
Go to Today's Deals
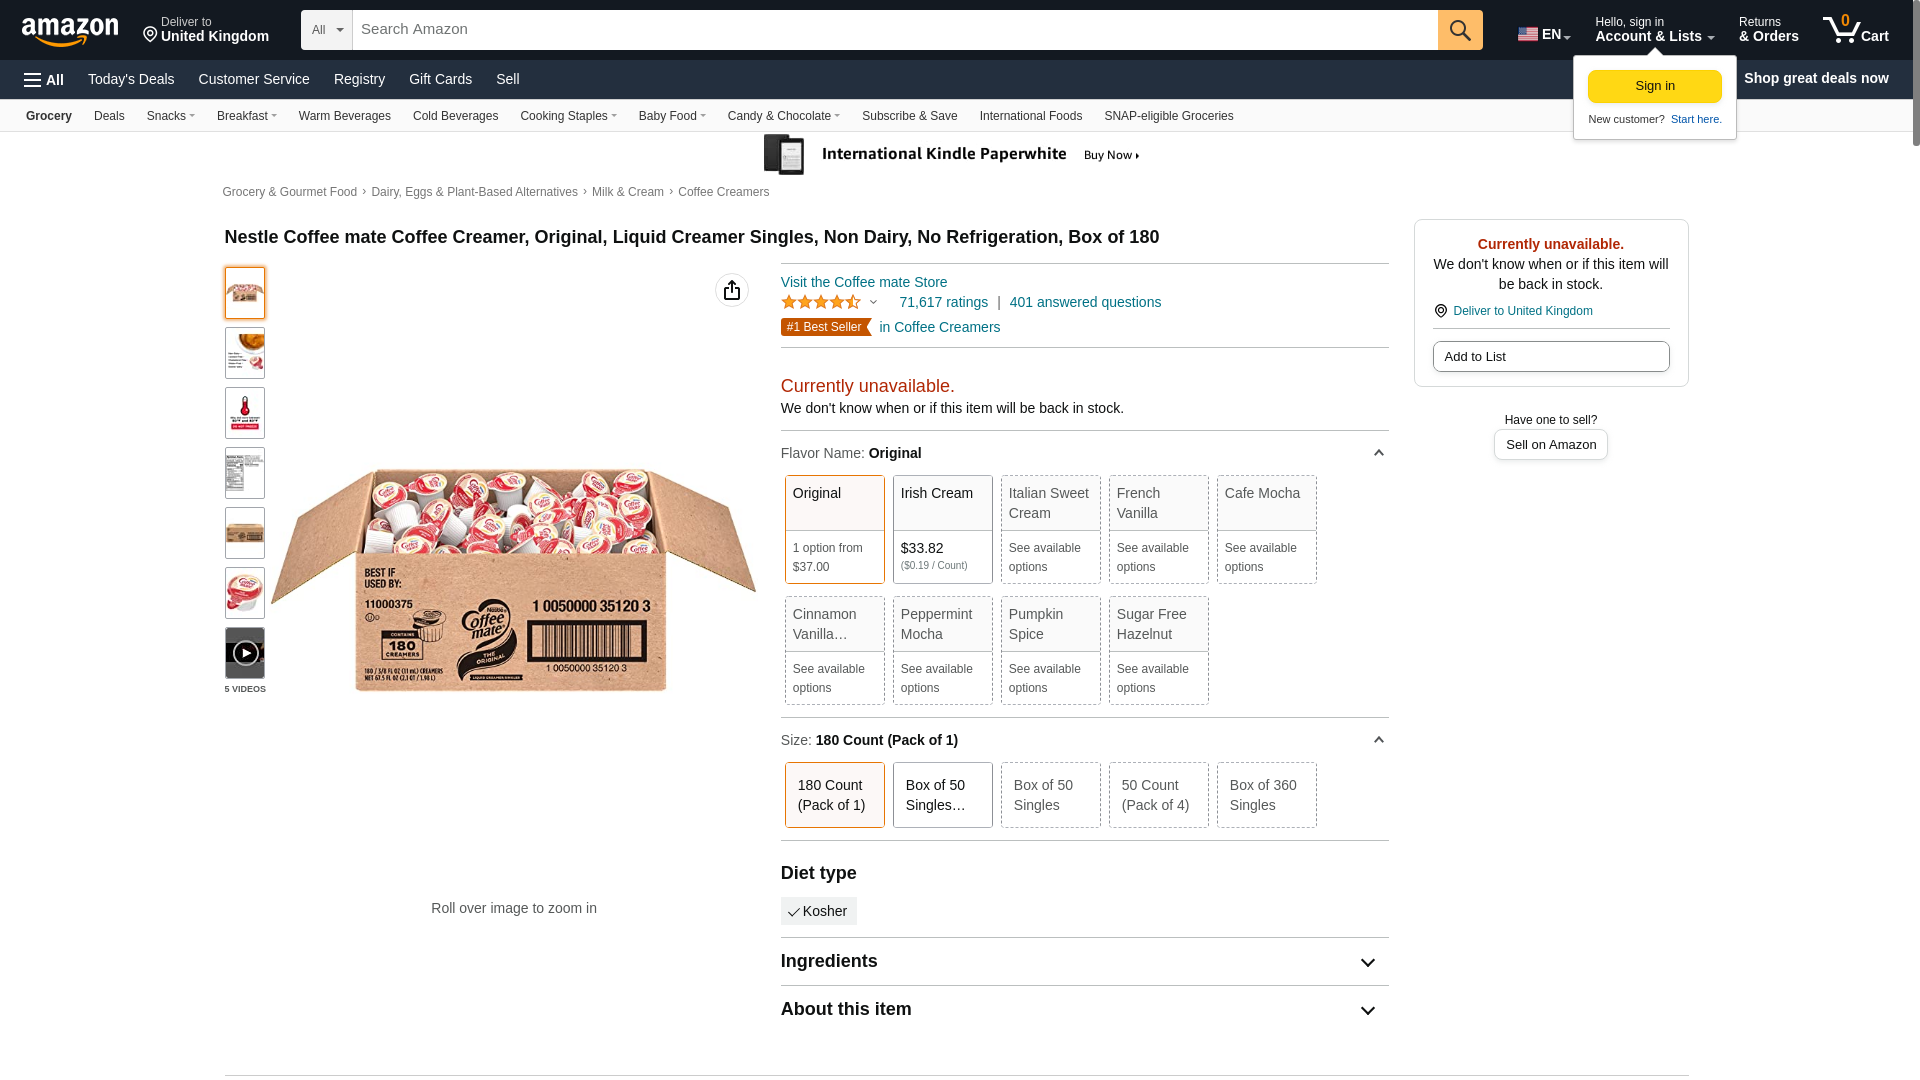[x=131, y=79]
